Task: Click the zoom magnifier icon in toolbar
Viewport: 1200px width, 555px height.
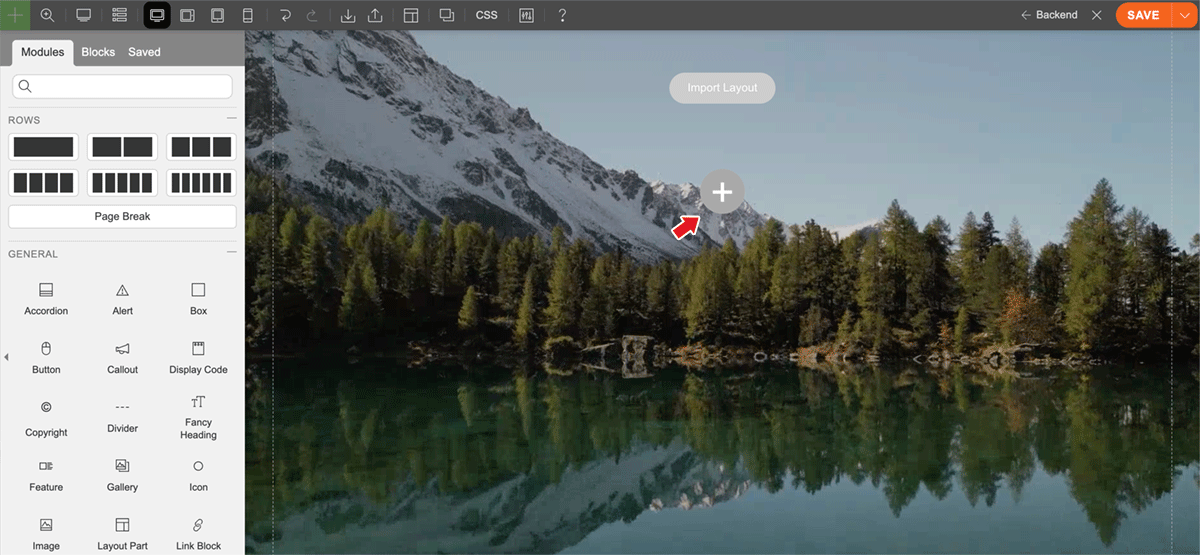Action: pos(47,15)
